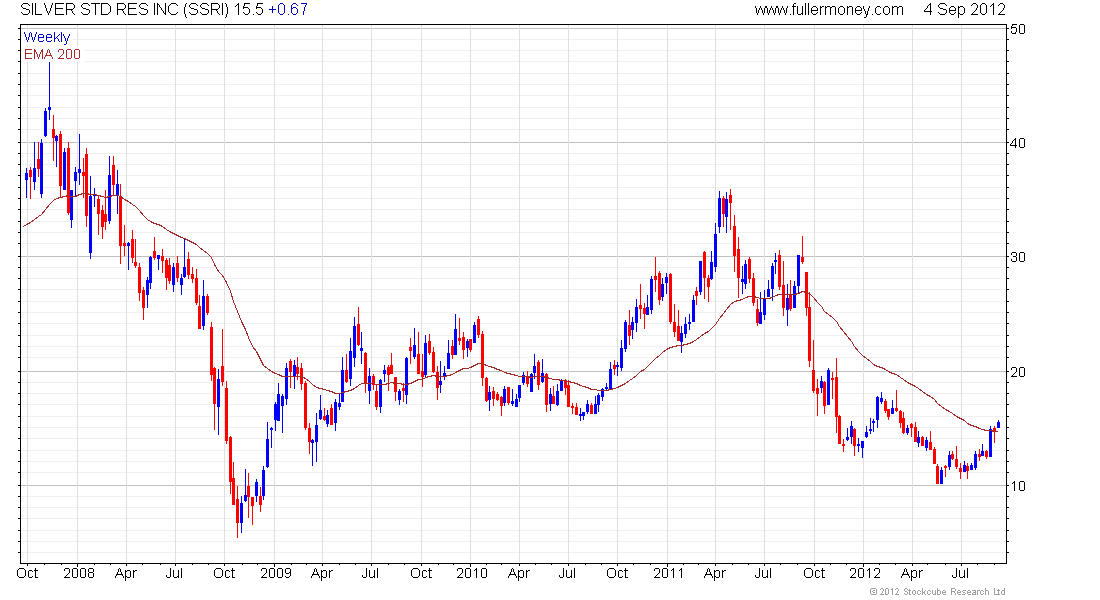This screenshot has width=1100, height=600.
Task: Click the Stockcube Research Ltd copyright text
Action: click(937, 592)
